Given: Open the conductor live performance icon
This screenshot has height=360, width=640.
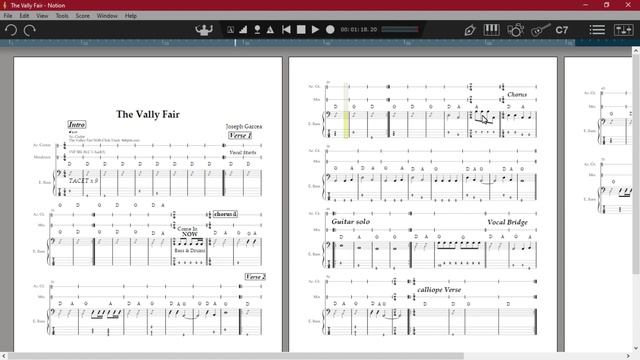Looking at the screenshot, I should coord(204,30).
